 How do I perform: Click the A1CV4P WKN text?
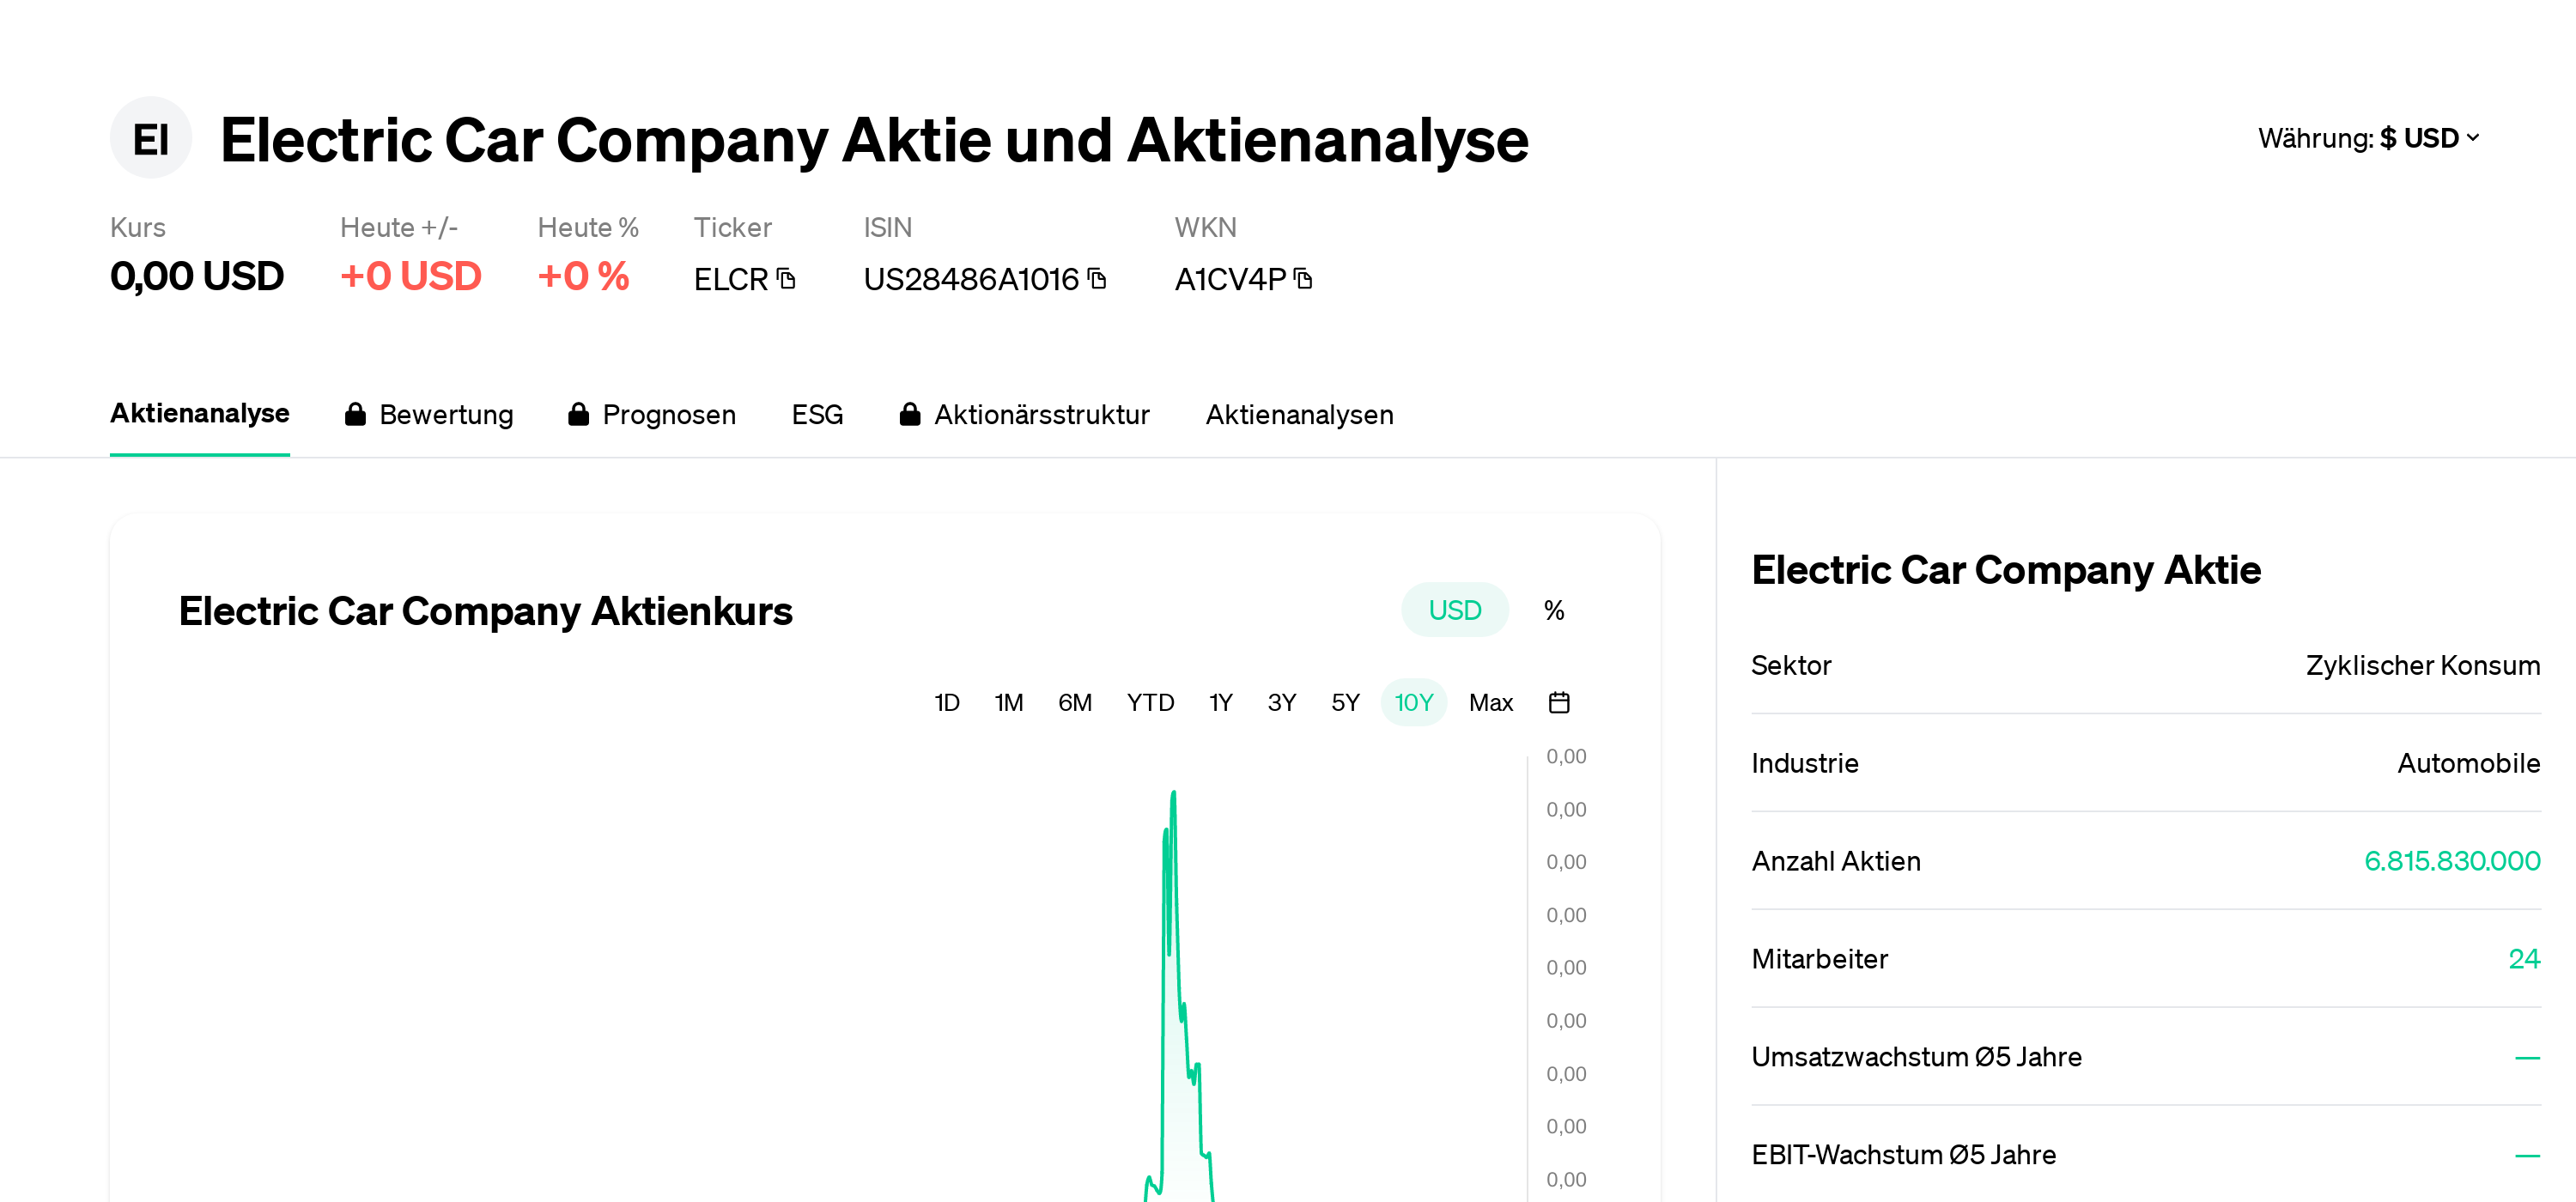[x=1230, y=279]
